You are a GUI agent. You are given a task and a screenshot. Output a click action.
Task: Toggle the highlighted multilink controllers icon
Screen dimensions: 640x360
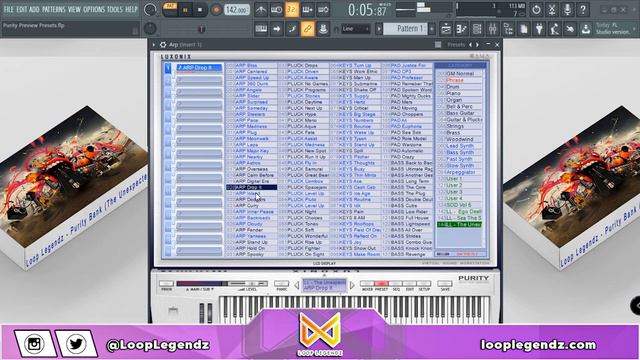click(x=307, y=29)
